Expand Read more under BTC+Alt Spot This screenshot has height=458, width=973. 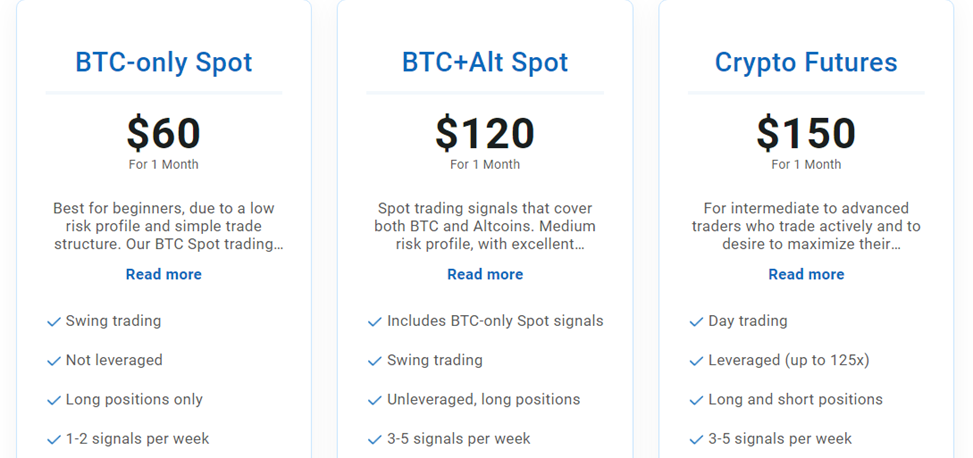point(485,274)
